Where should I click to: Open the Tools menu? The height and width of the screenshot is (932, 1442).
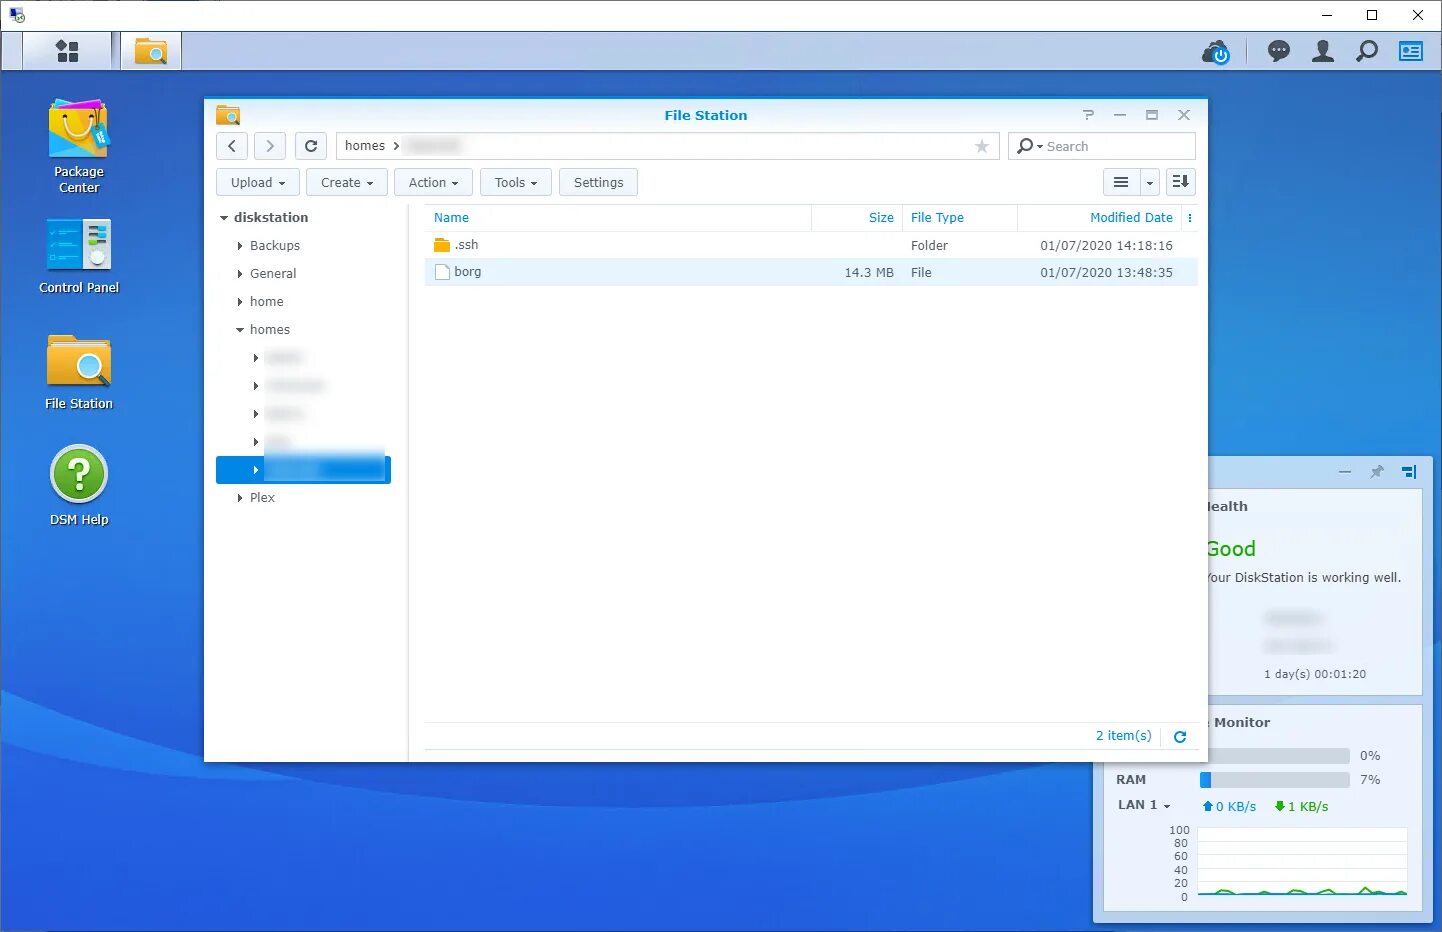tap(515, 182)
